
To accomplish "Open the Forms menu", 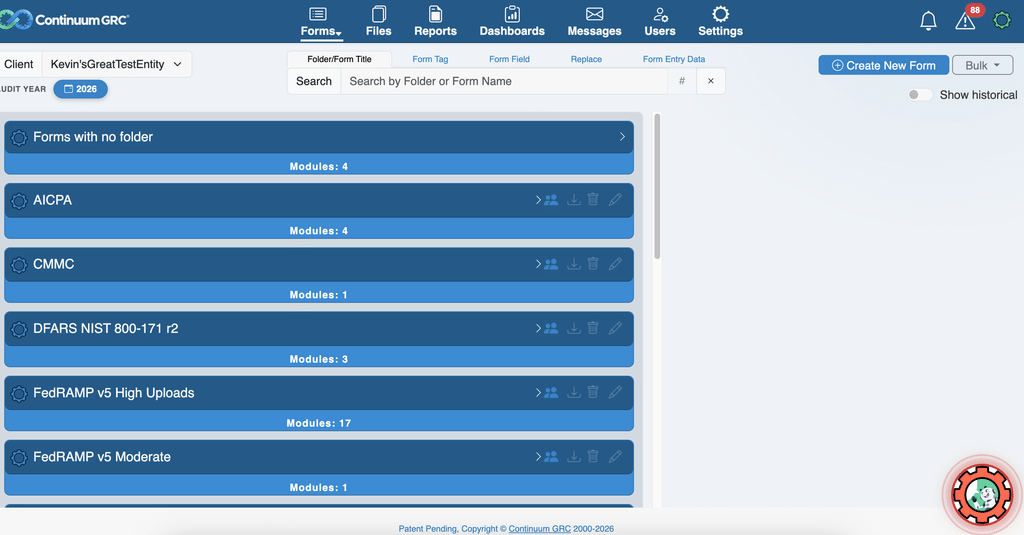I will pyautogui.click(x=321, y=22).
